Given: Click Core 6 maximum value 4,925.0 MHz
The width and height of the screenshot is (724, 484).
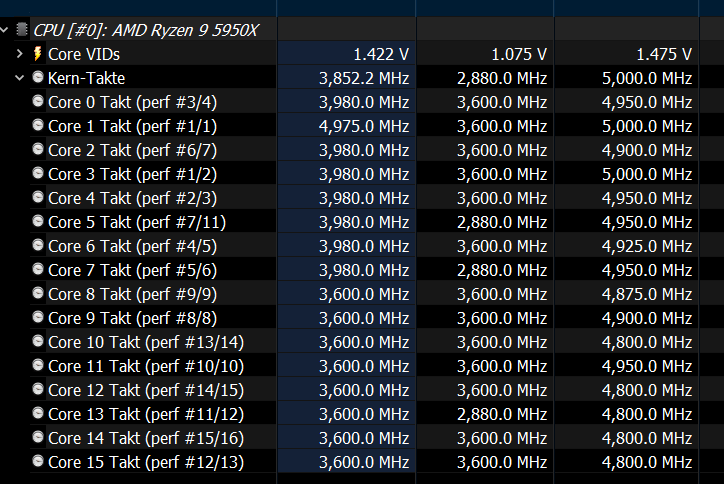Looking at the screenshot, I should click(x=647, y=246).
